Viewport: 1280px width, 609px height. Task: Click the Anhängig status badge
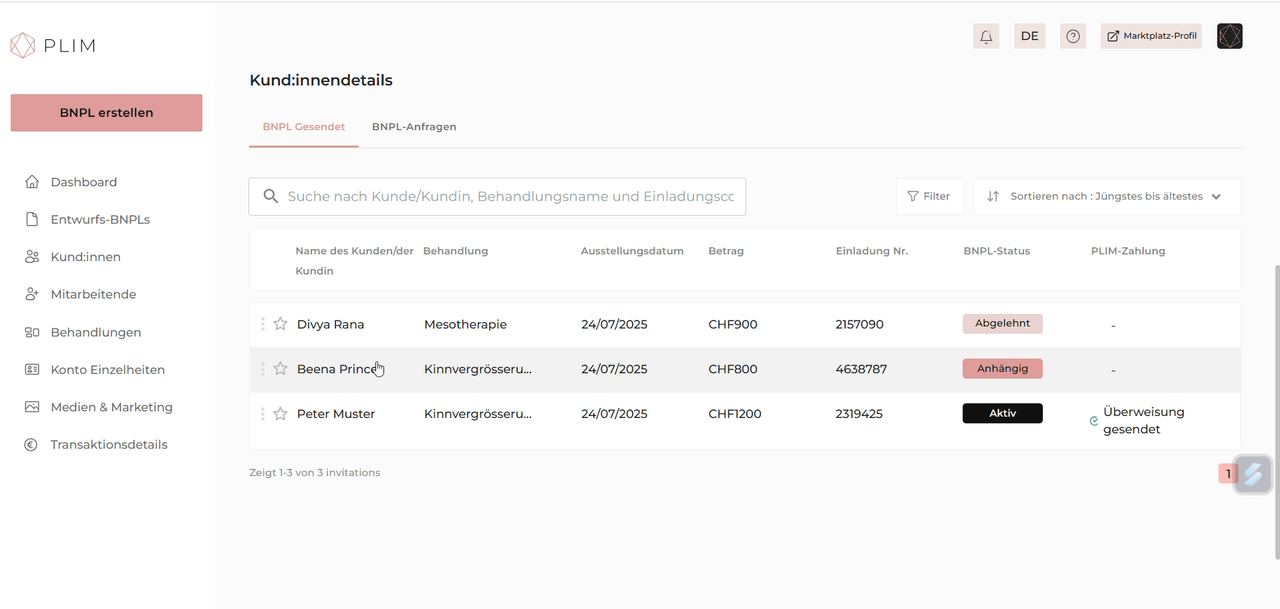tap(1003, 369)
